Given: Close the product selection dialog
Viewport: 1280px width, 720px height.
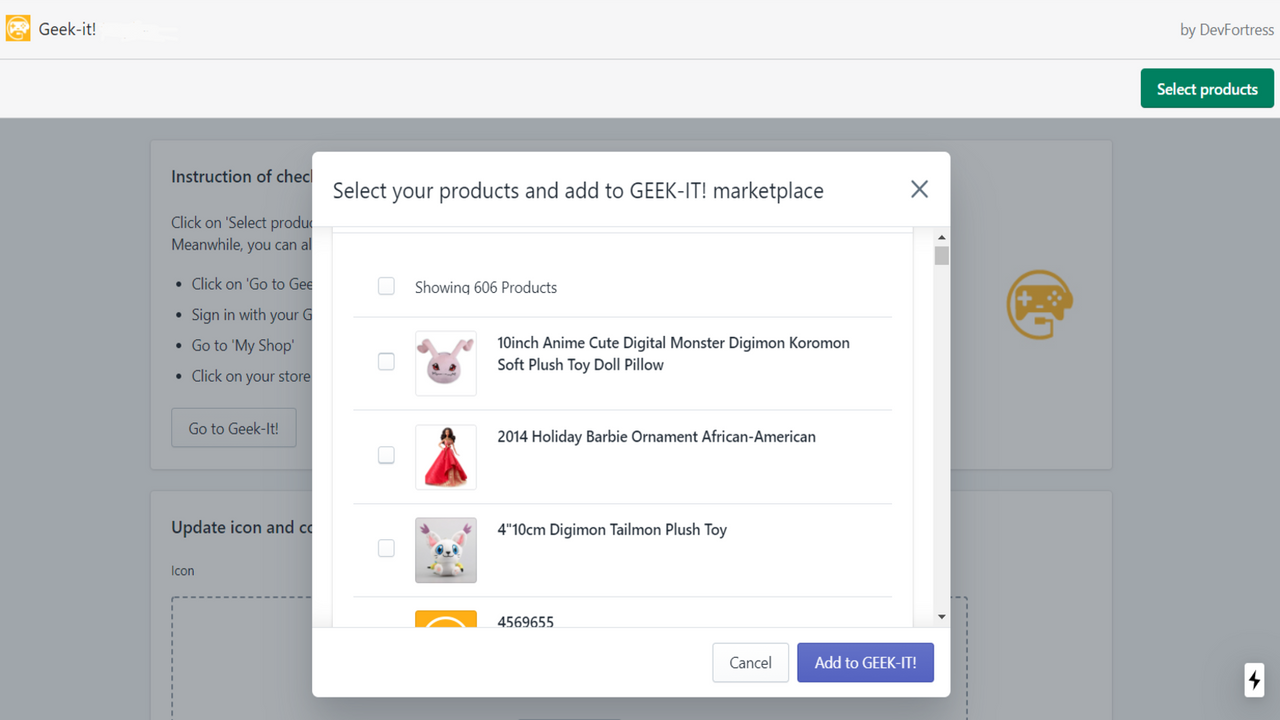Looking at the screenshot, I should click(919, 189).
